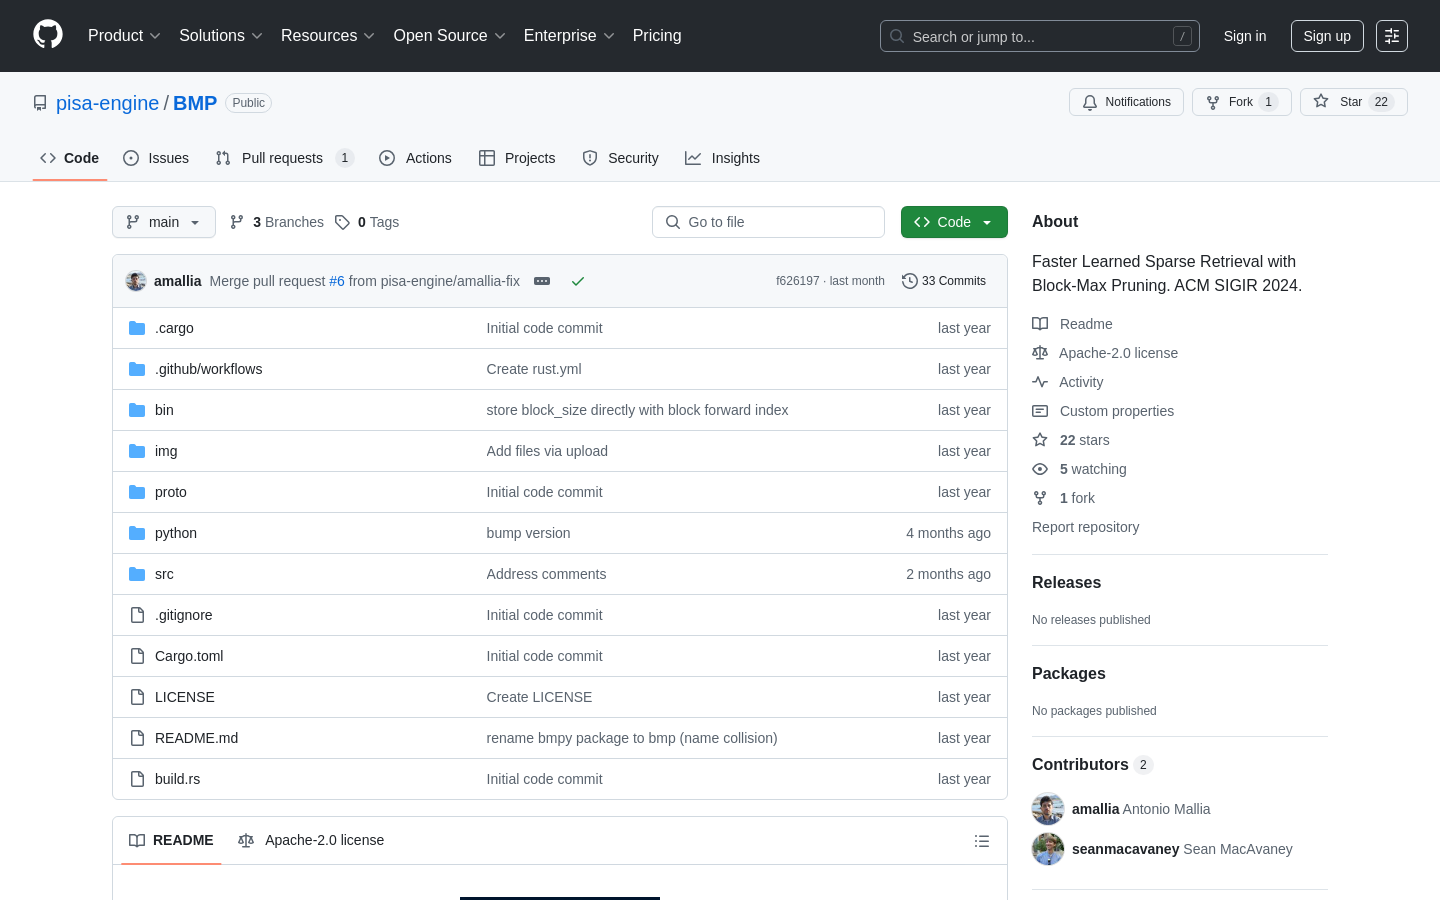The width and height of the screenshot is (1440, 900).
Task: Click Report repository link
Action: coord(1085,527)
